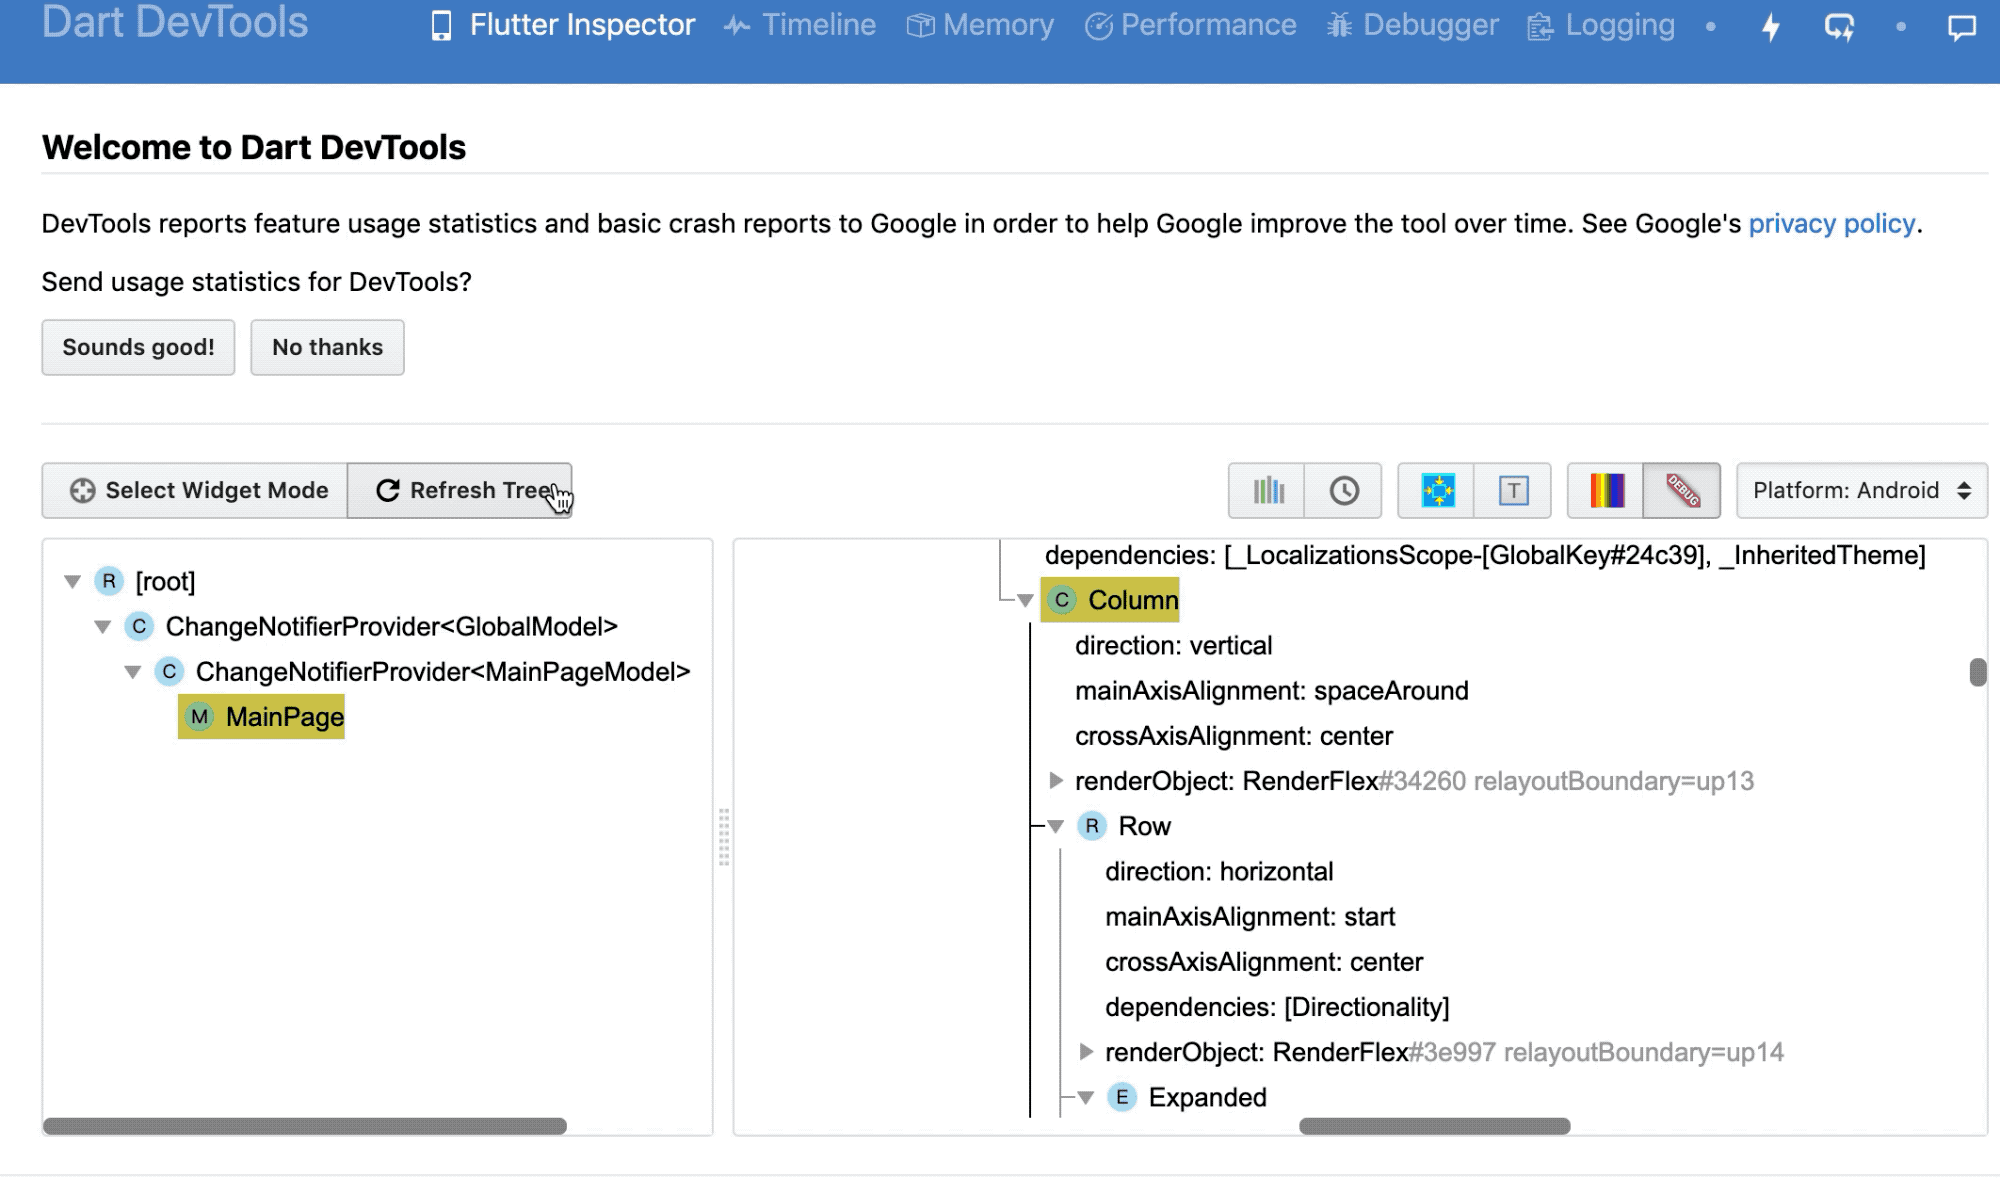Collapse the Row node arrow
Viewport: 2000px width, 1178px height.
pos(1055,826)
